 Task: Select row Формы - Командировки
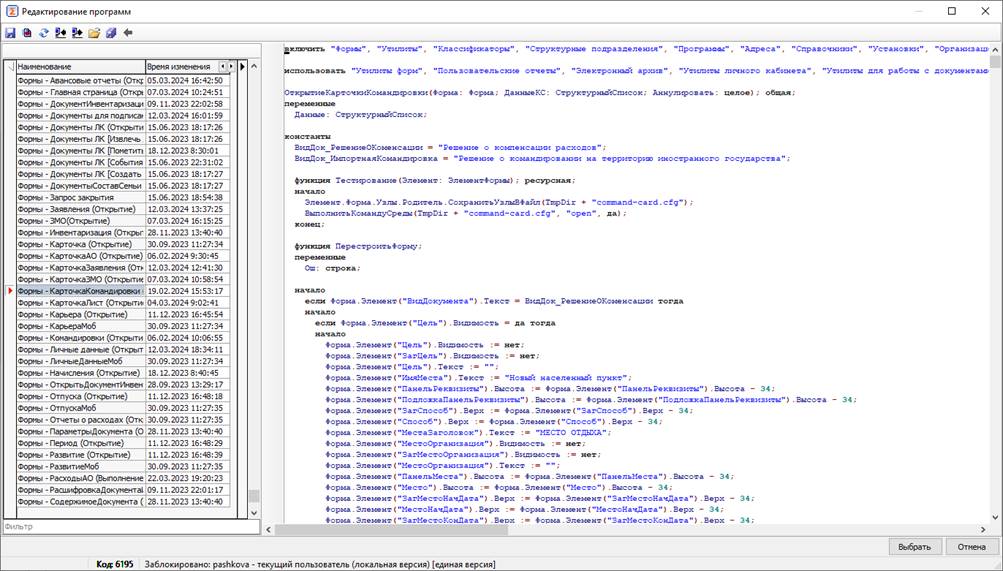tap(123, 338)
